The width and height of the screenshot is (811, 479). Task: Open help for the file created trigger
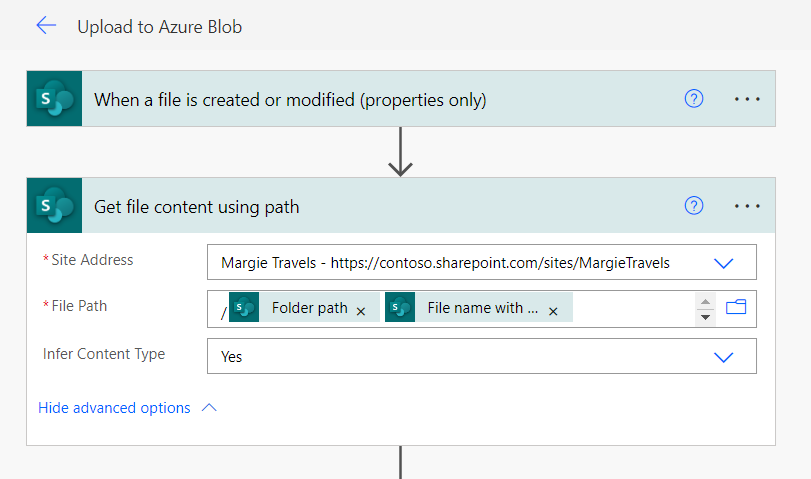pyautogui.click(x=694, y=98)
